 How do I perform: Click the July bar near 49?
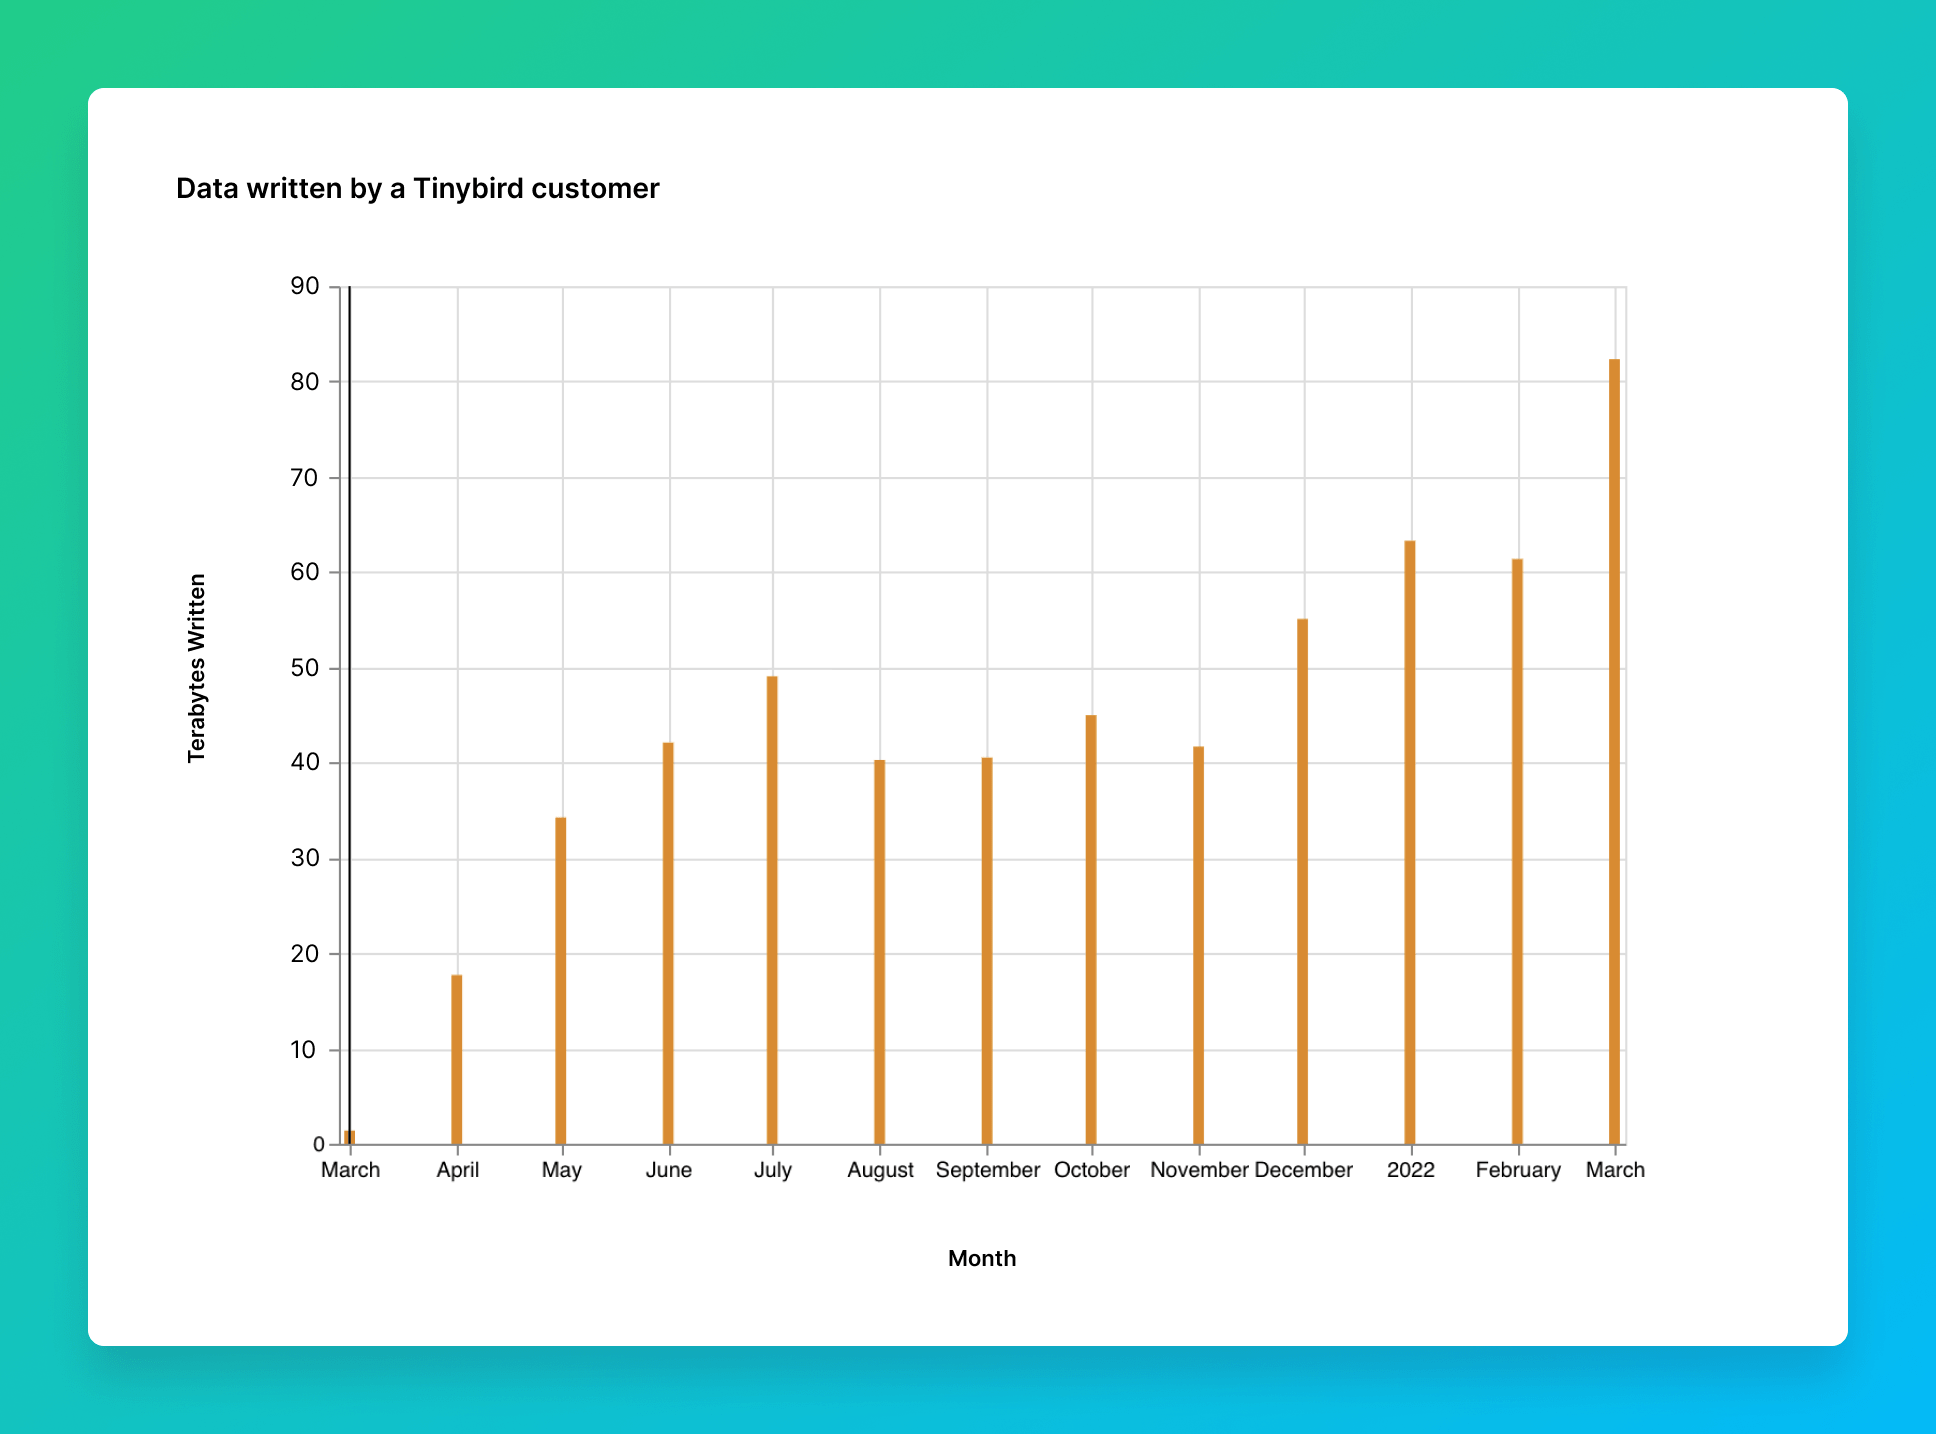pyautogui.click(x=772, y=910)
